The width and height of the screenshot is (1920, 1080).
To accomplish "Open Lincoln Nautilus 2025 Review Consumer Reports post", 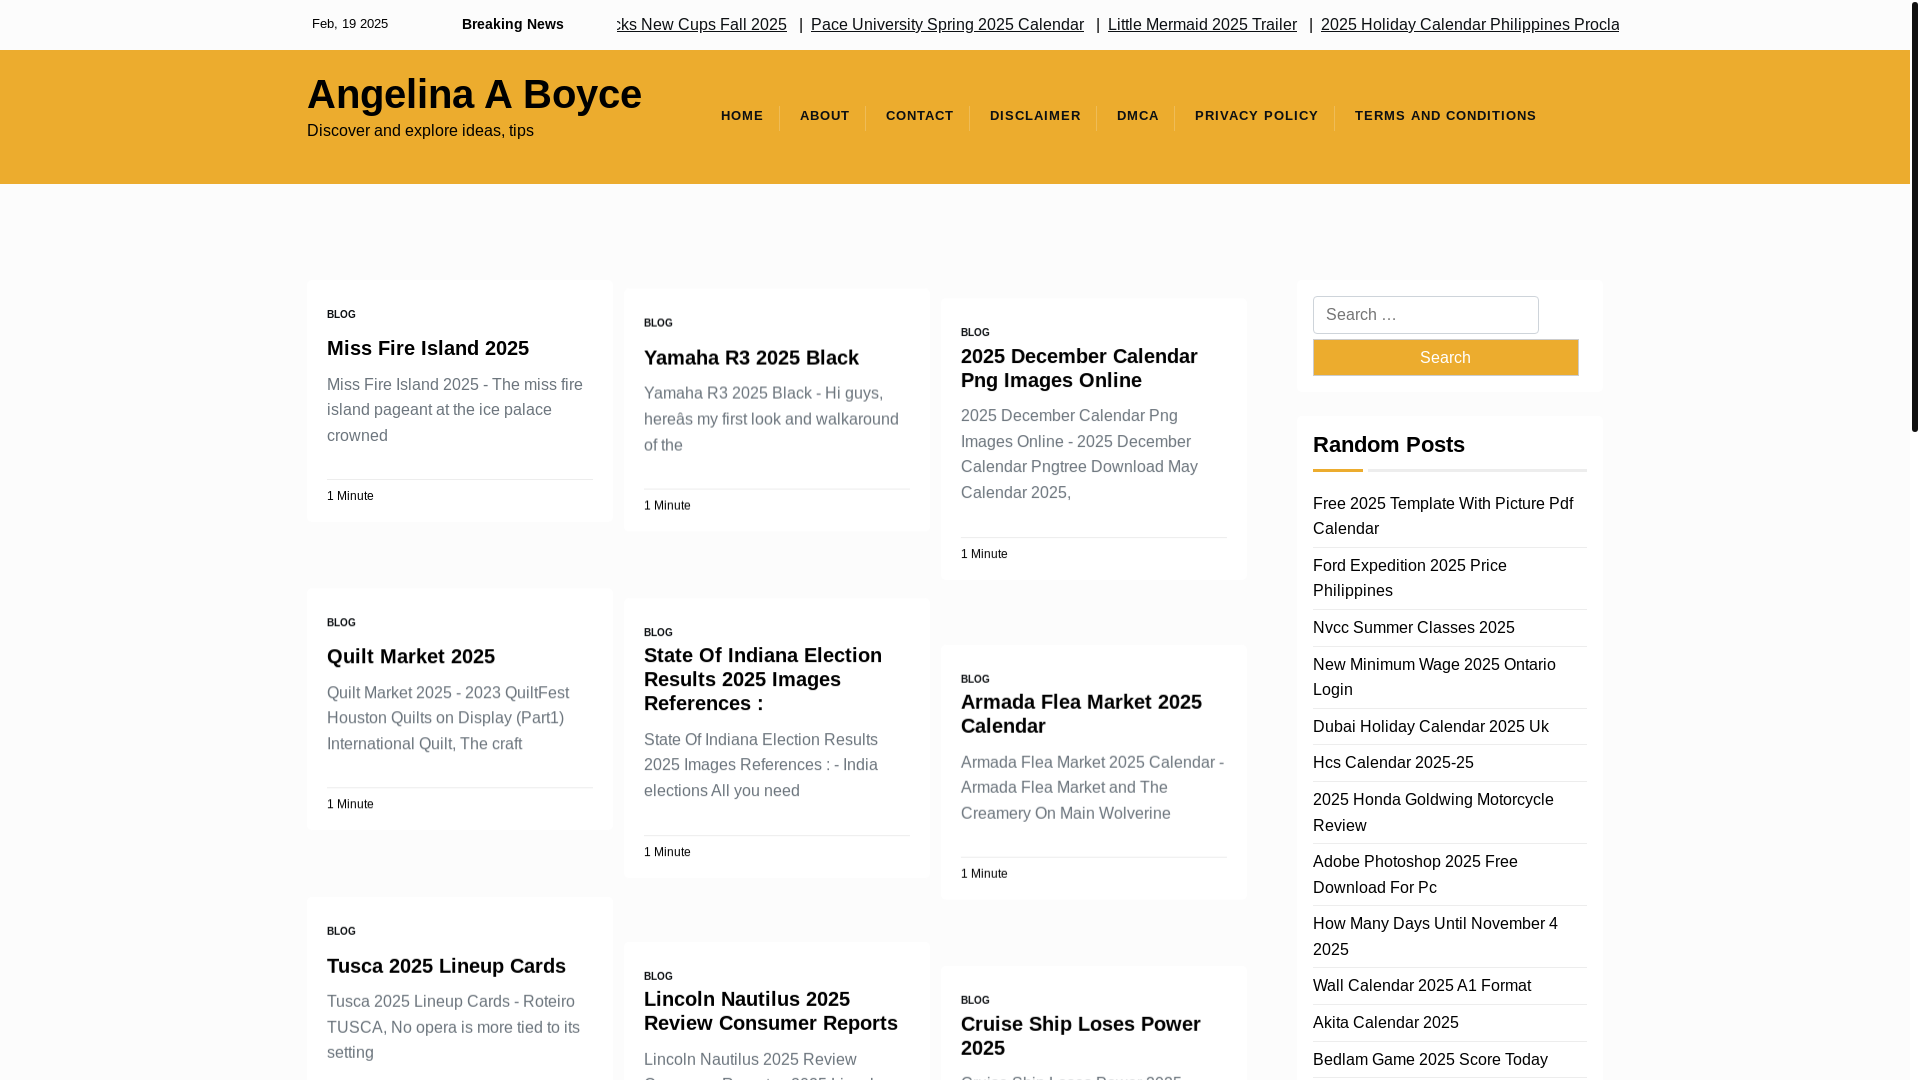I will pyautogui.click(x=771, y=1011).
